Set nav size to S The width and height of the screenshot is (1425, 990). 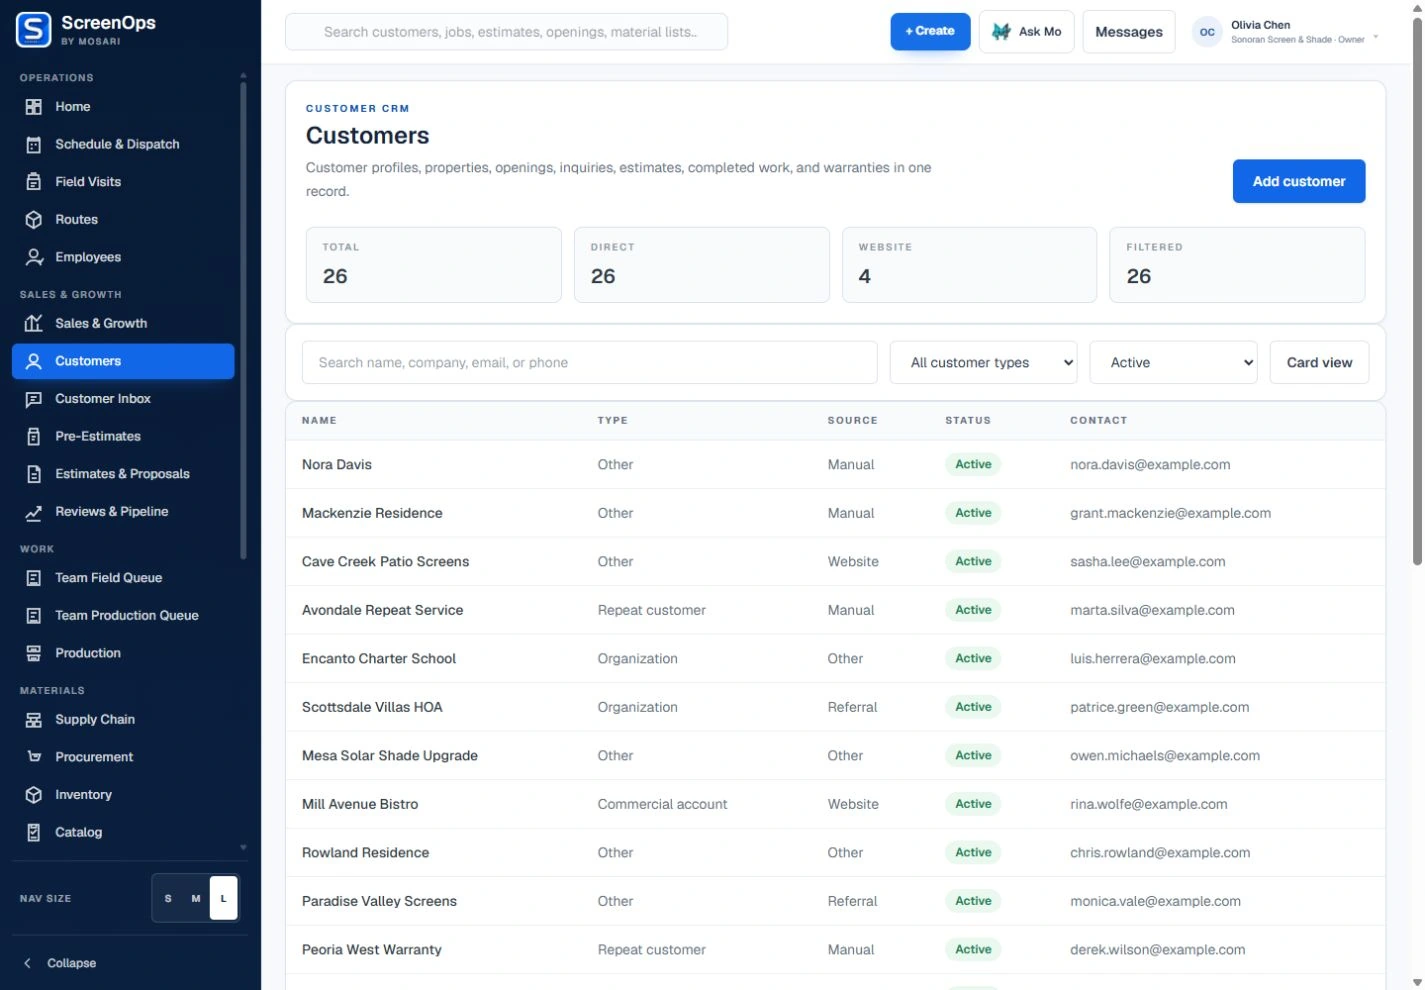[168, 898]
